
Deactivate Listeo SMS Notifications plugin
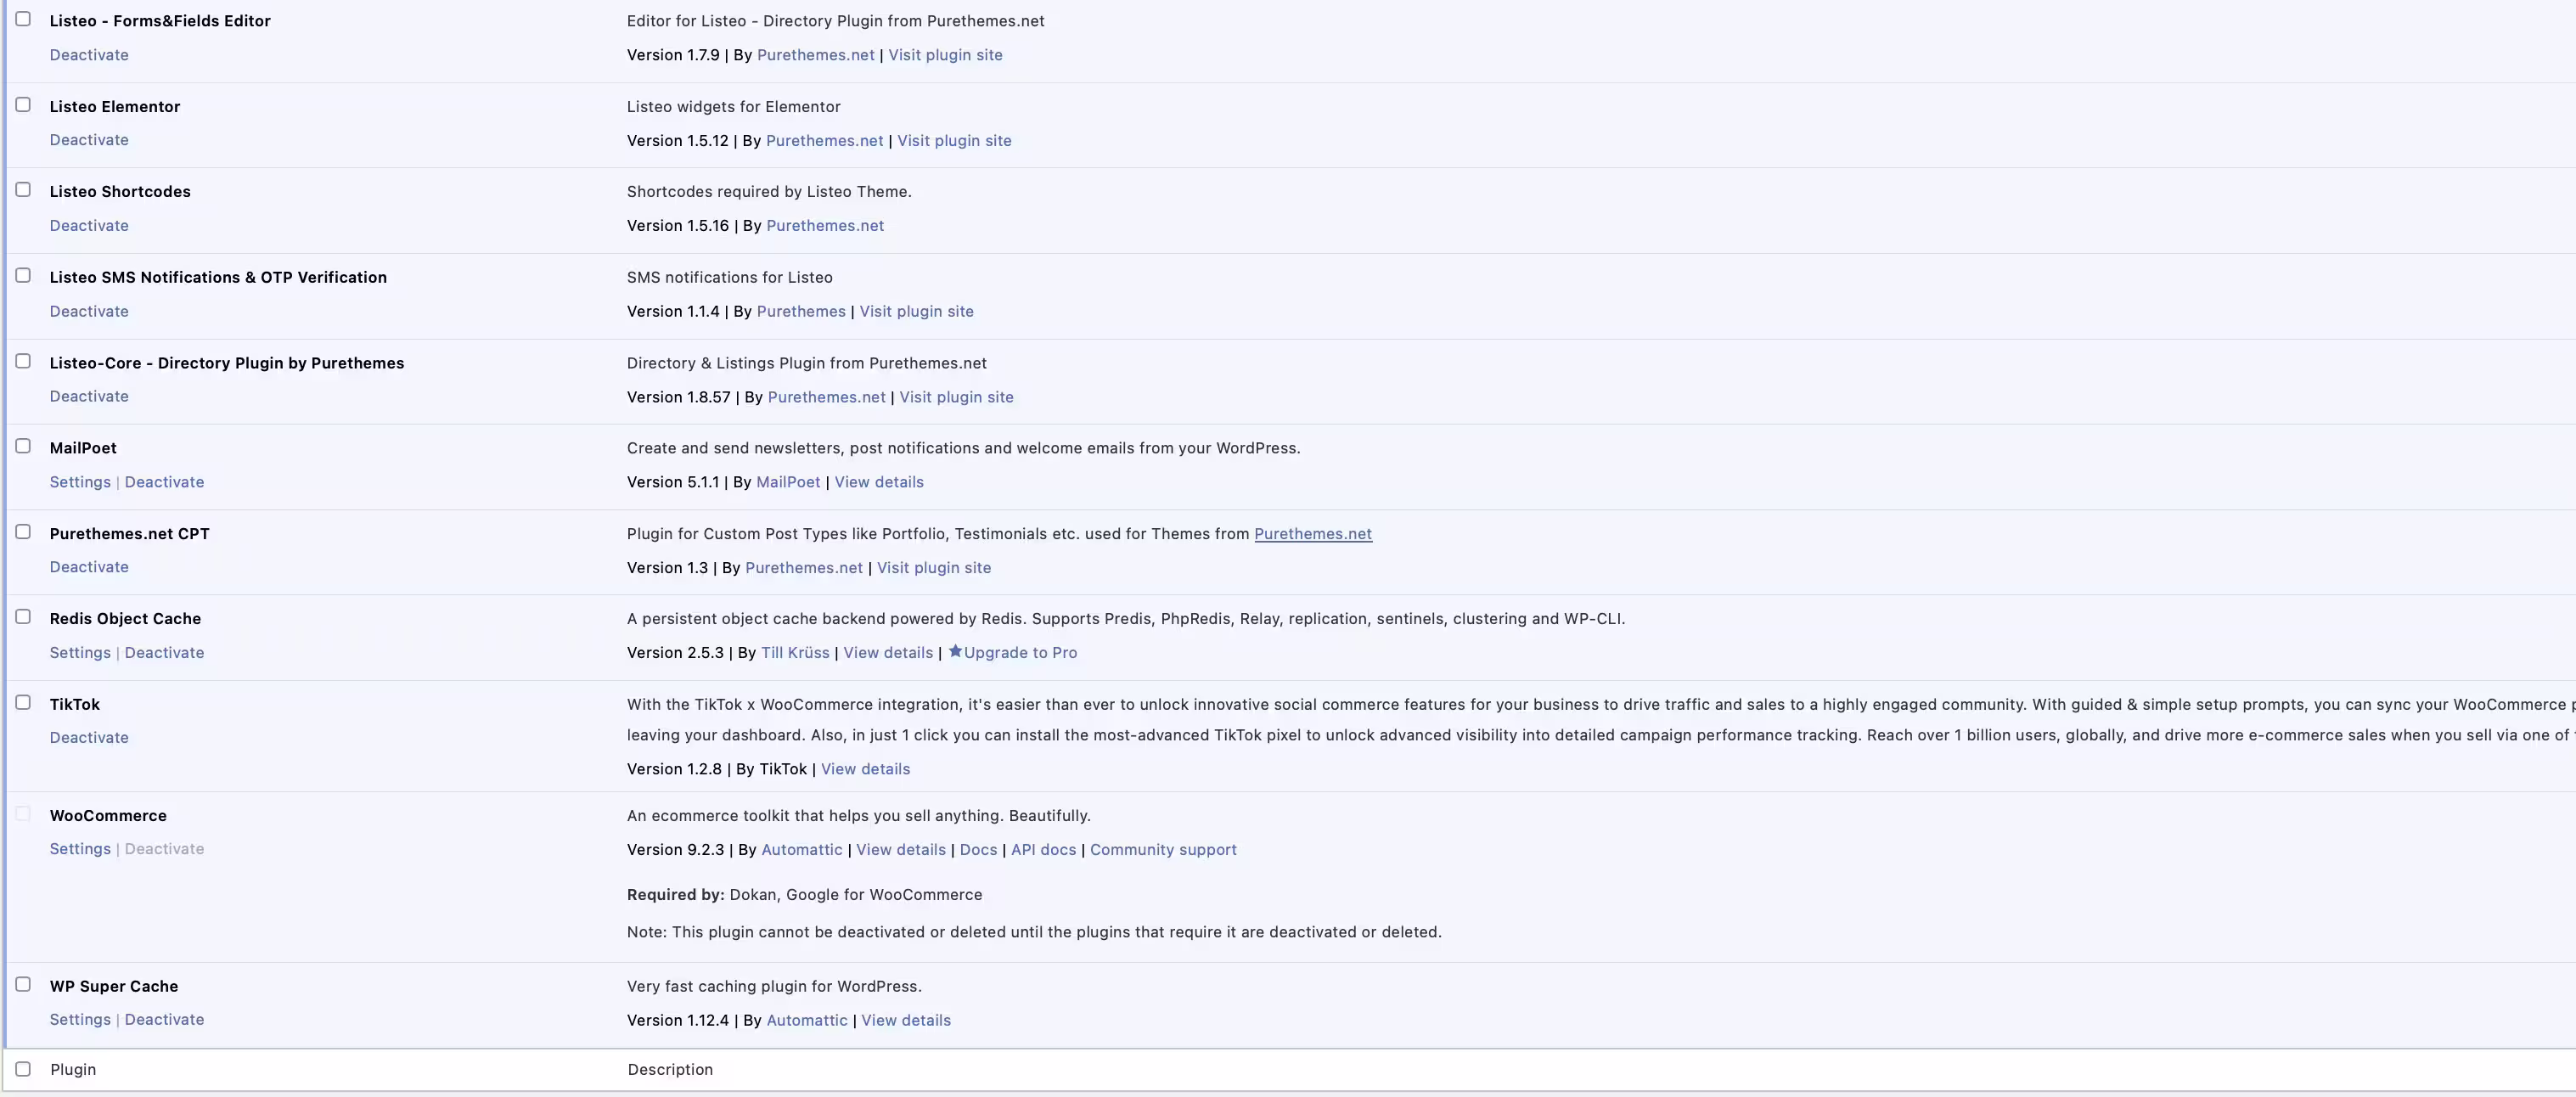click(x=89, y=311)
